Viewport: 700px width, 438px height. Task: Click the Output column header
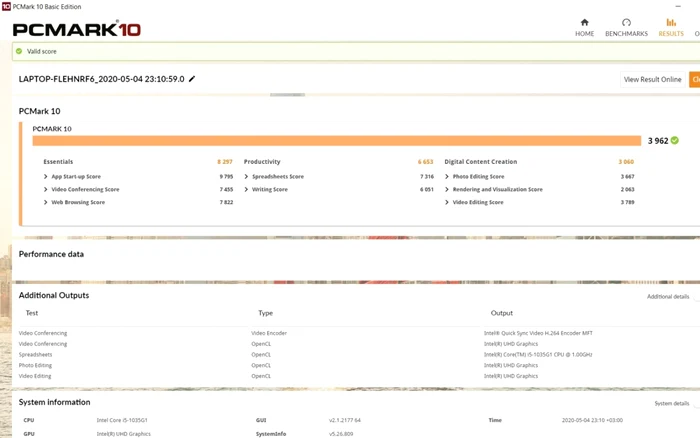click(x=502, y=313)
